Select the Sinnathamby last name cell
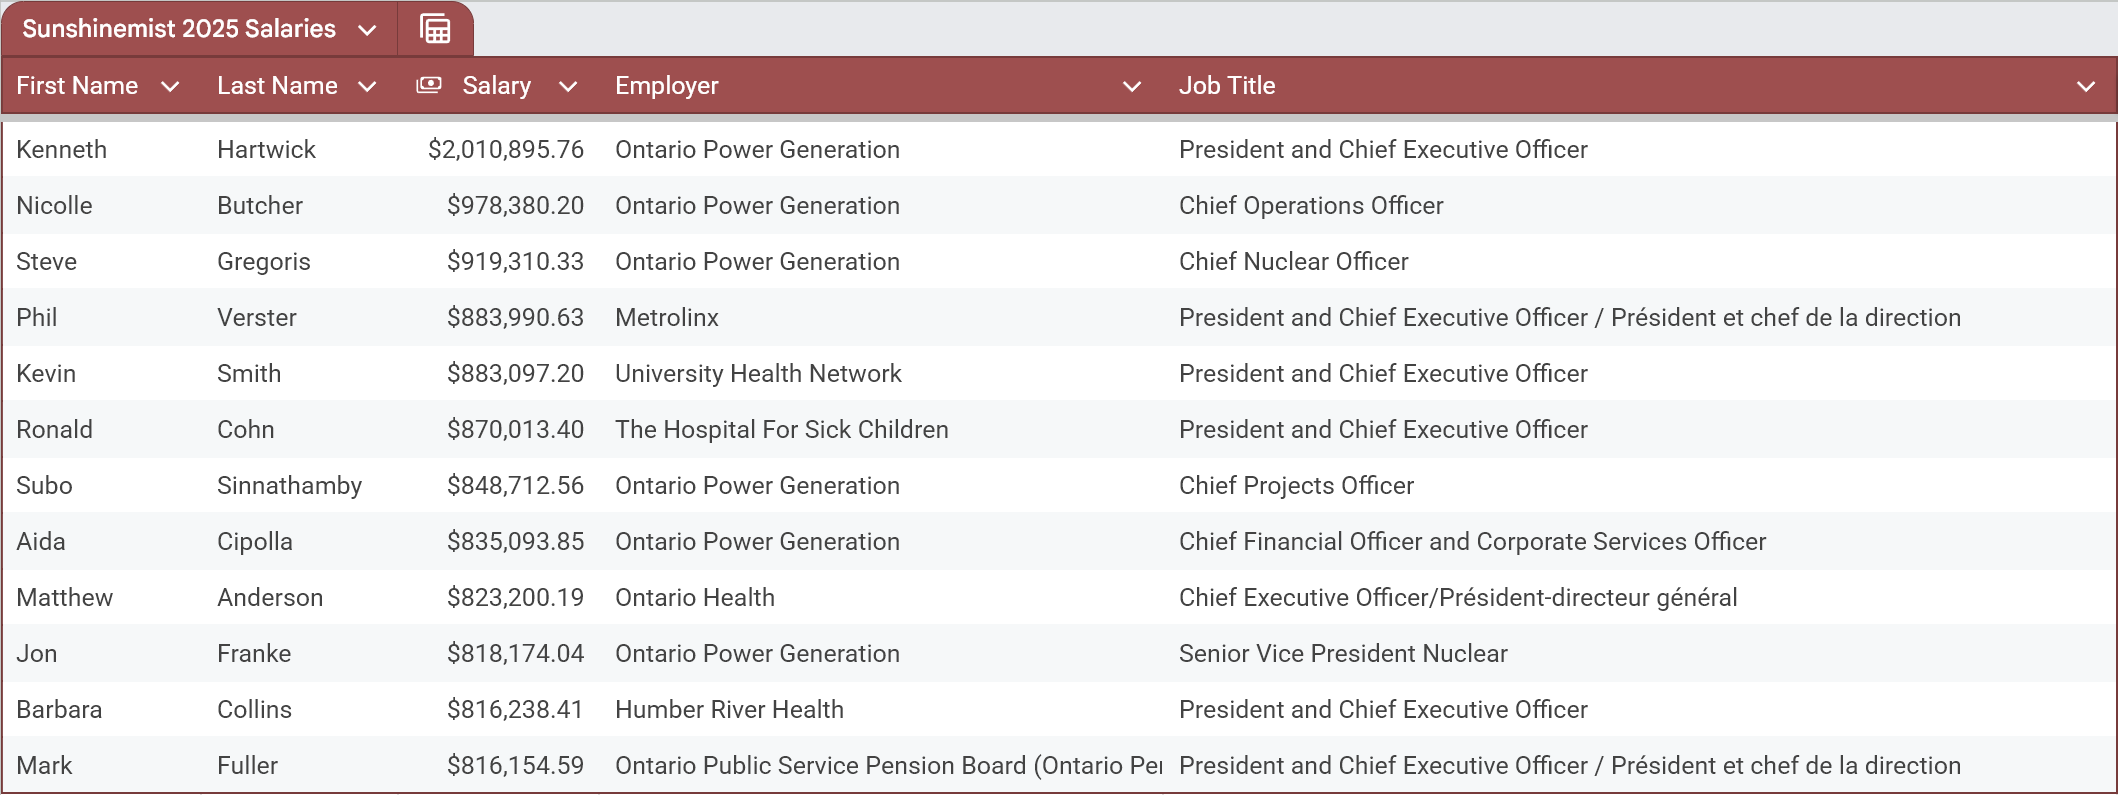This screenshot has width=2118, height=795. 289,486
